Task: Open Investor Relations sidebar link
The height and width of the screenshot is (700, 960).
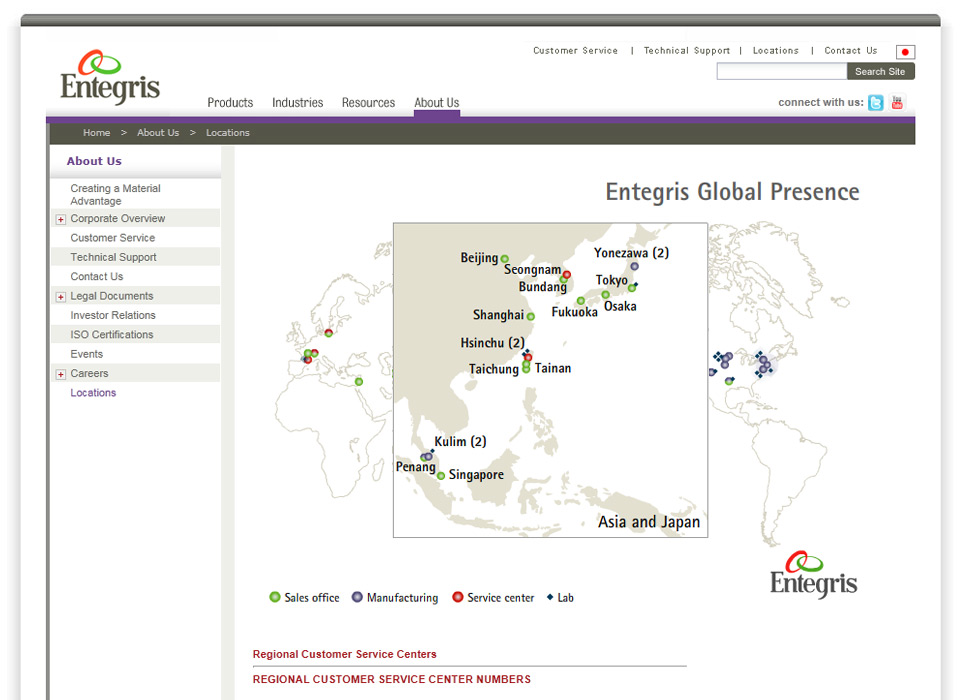Action: (x=113, y=315)
